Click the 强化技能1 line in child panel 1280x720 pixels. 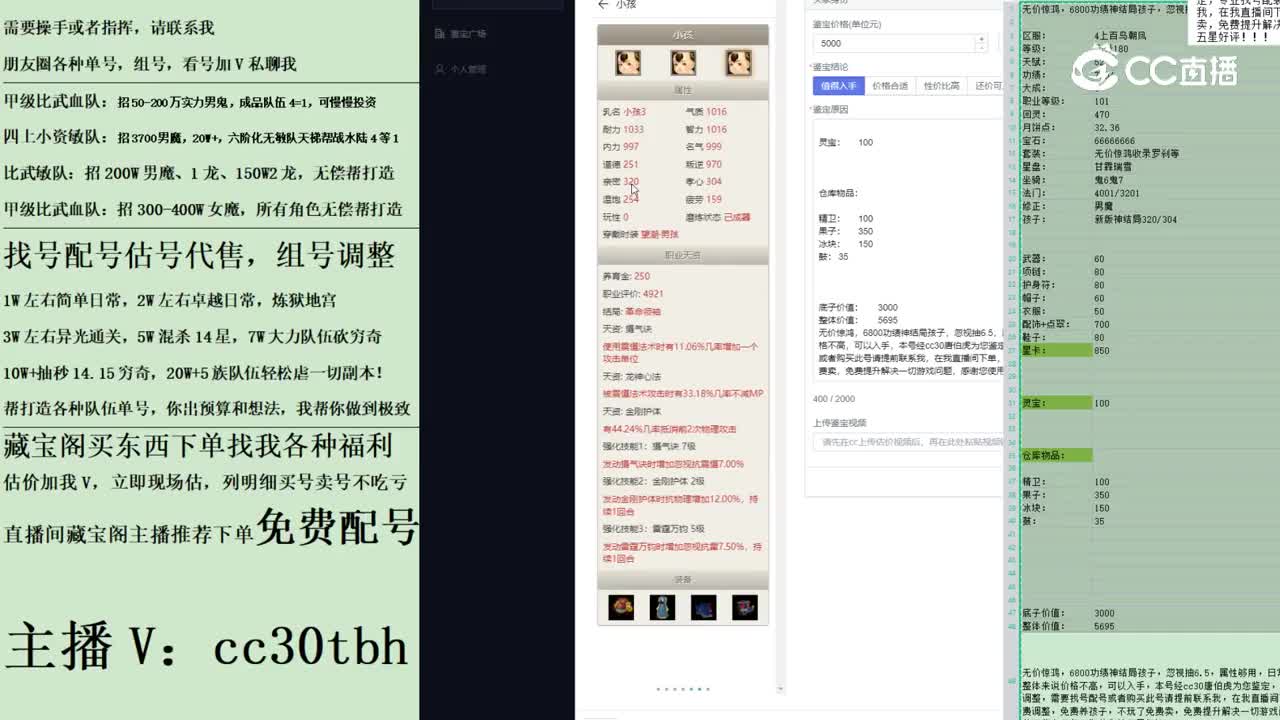coord(648,446)
